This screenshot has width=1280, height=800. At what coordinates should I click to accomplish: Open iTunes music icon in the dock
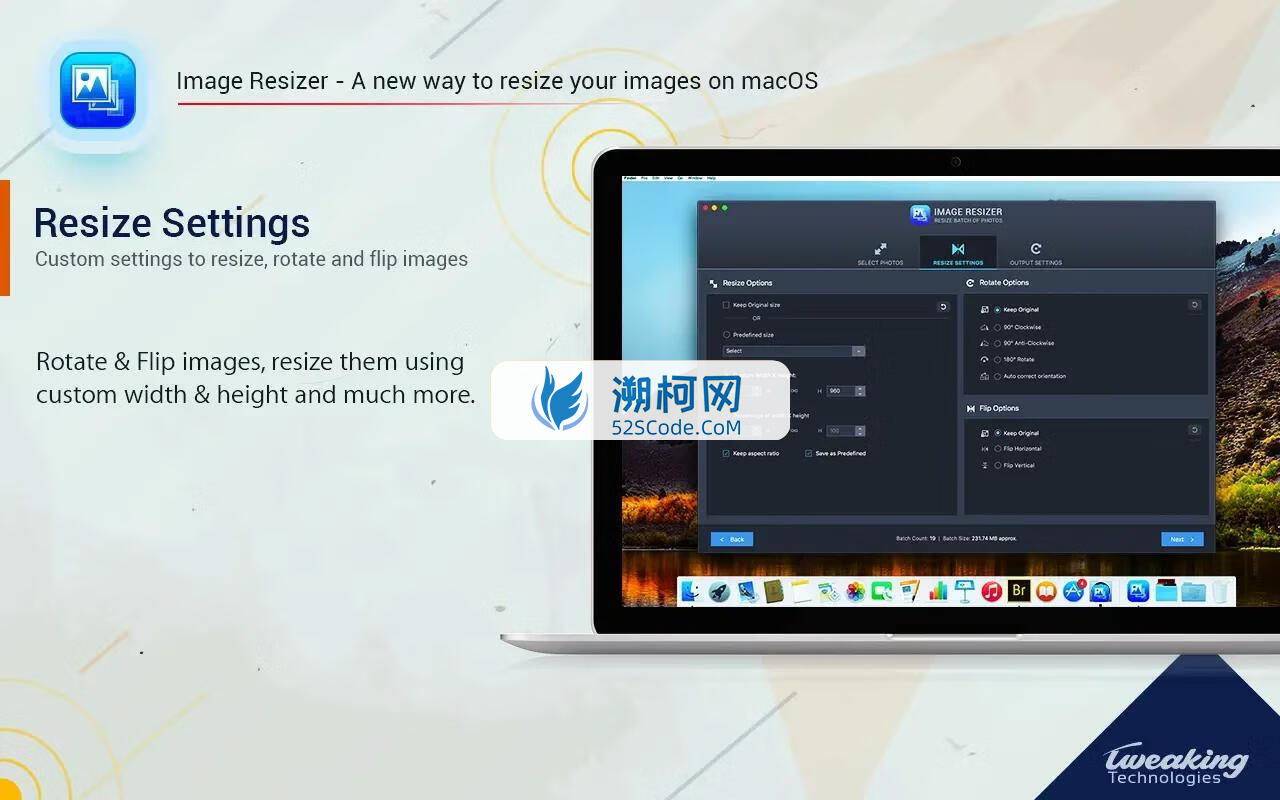point(992,591)
